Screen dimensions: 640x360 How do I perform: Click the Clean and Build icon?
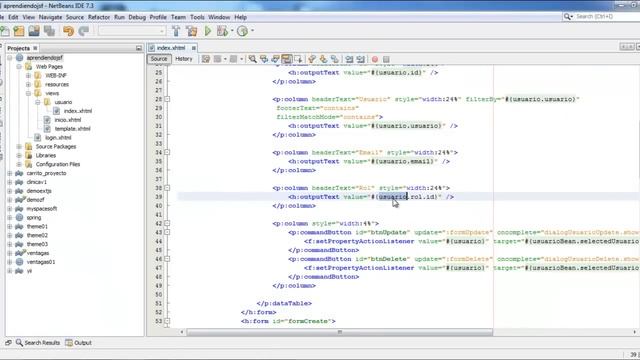(191, 31)
